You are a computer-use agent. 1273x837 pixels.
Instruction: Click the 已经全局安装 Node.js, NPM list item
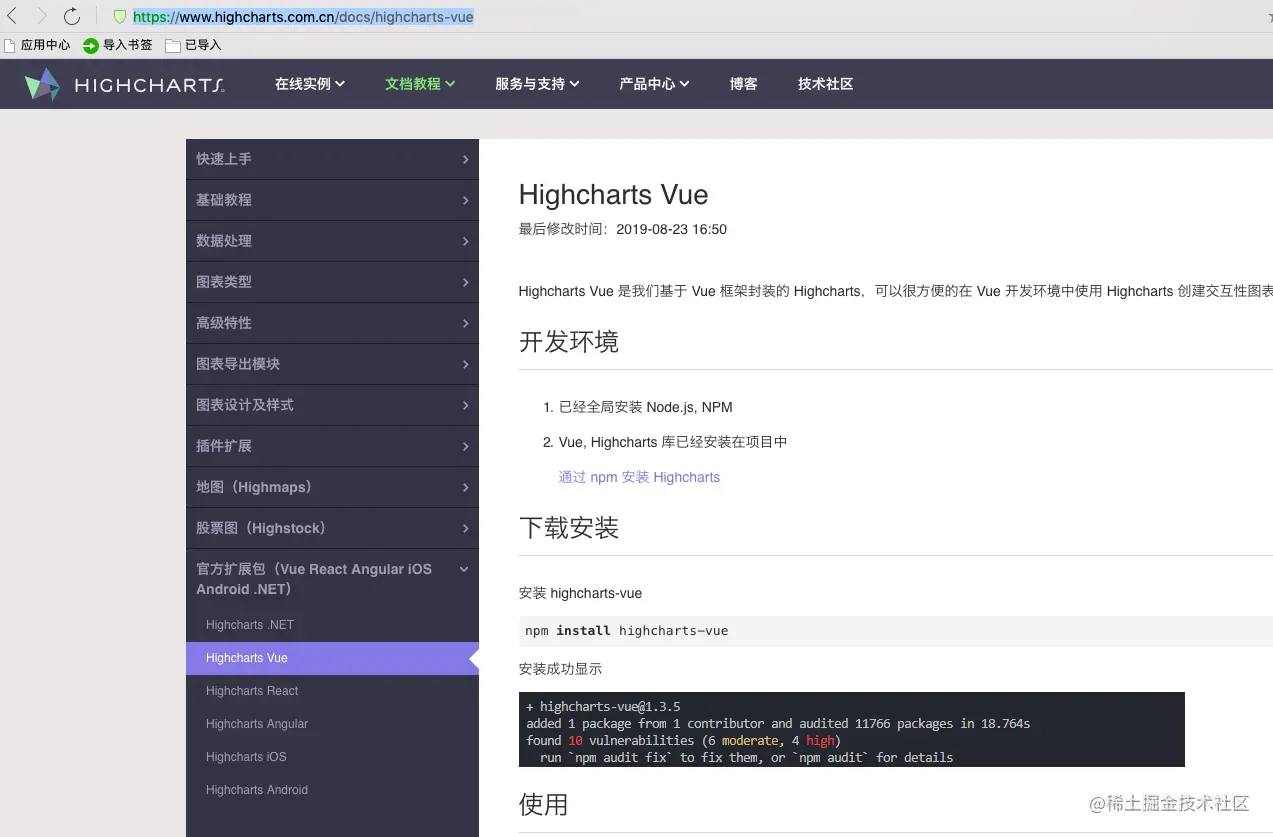[646, 407]
